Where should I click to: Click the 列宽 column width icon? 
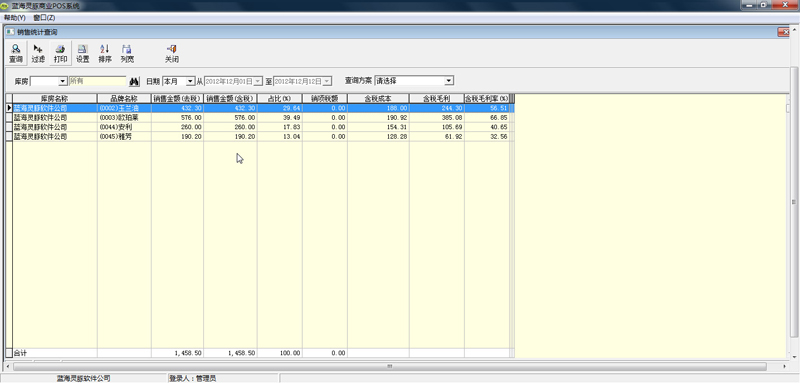pyautogui.click(x=127, y=54)
